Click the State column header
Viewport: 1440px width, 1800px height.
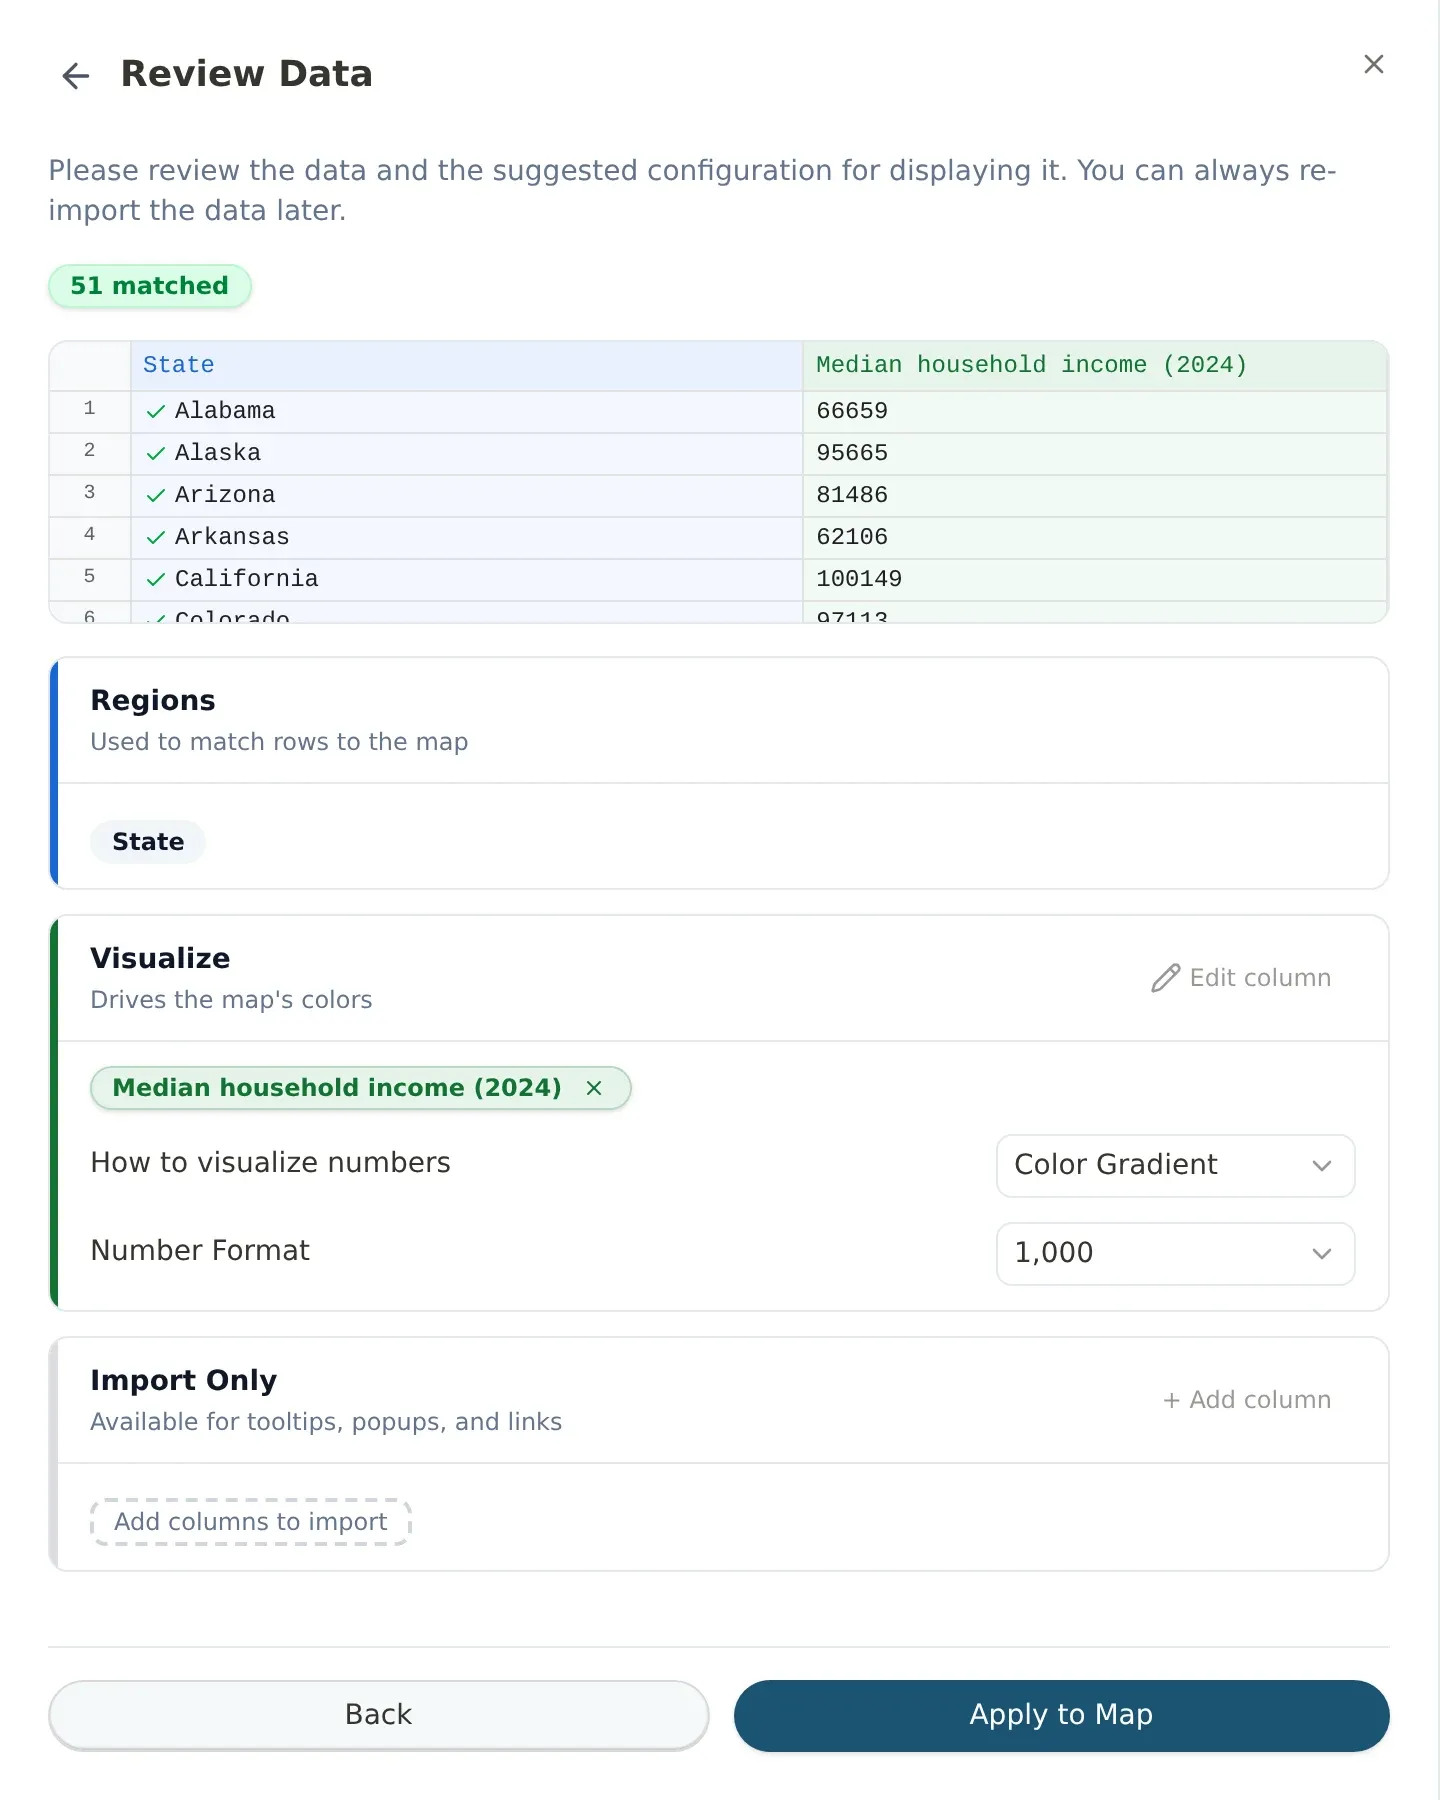(x=466, y=366)
